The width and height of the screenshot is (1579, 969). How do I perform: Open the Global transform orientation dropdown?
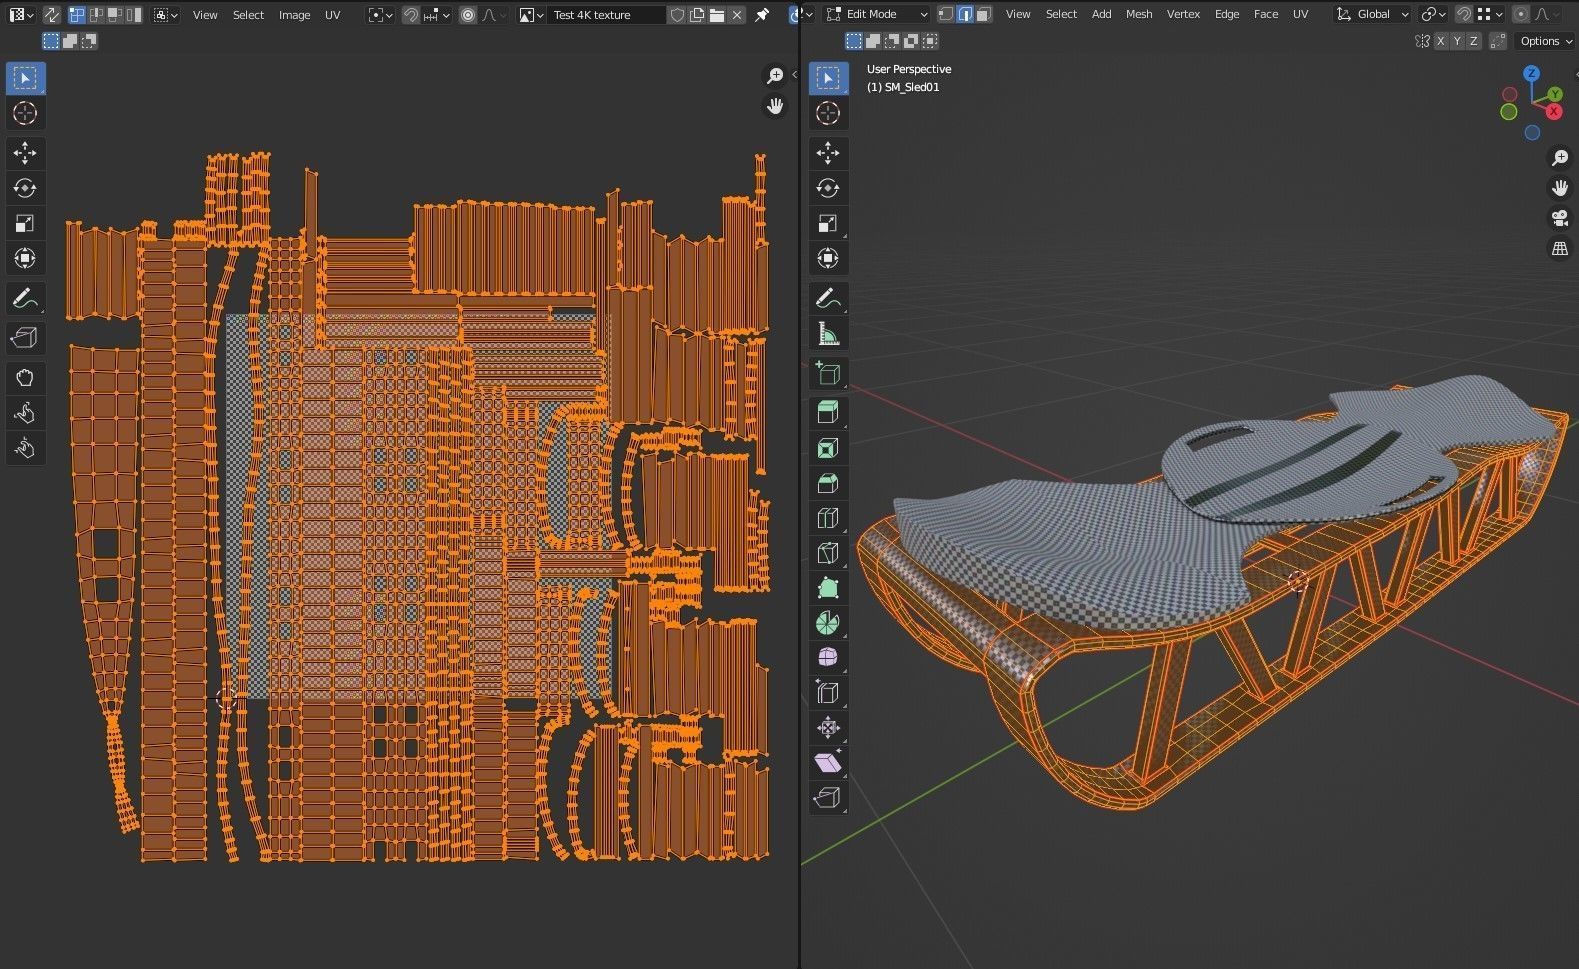(1372, 14)
